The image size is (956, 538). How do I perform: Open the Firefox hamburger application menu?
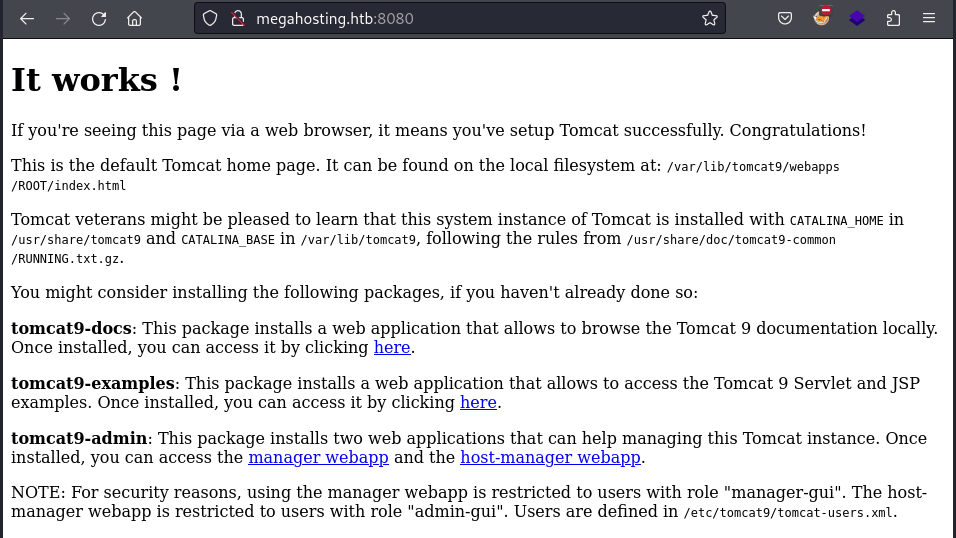929,18
